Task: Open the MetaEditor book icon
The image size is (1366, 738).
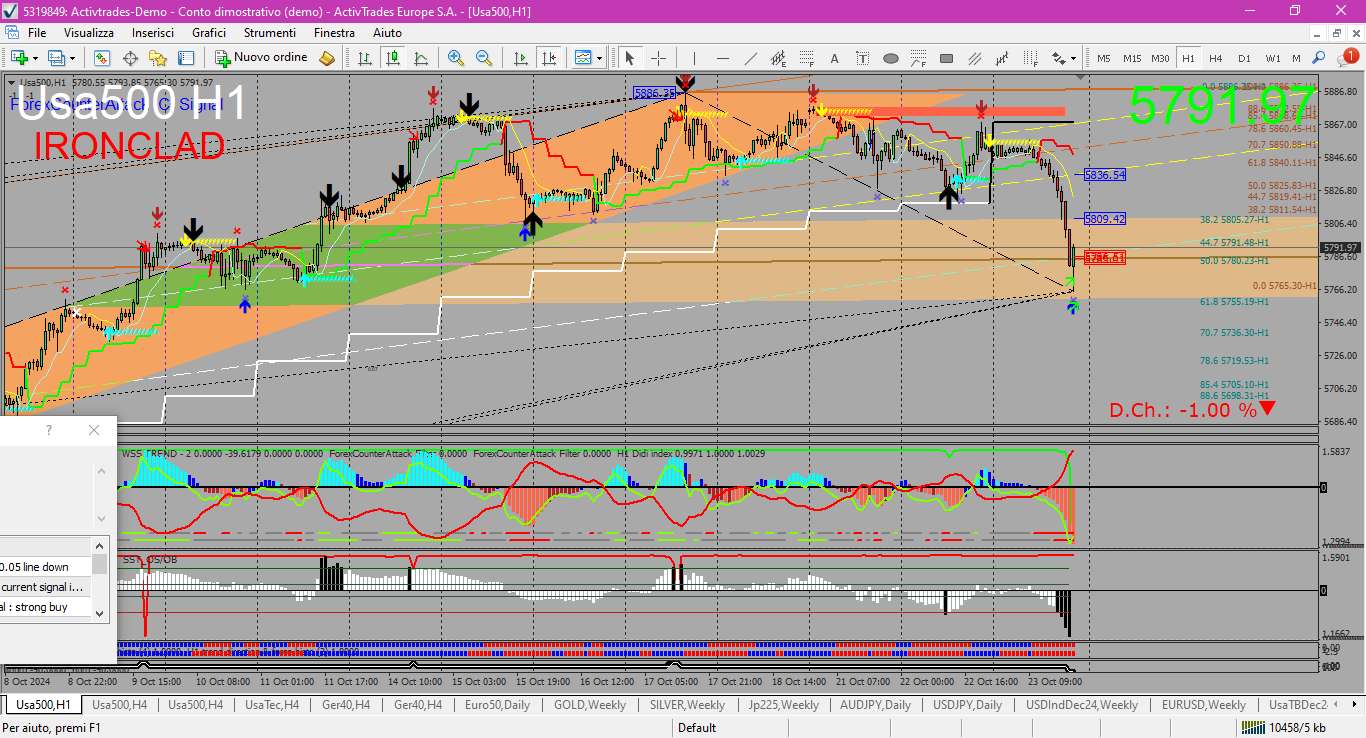Action: [x=327, y=58]
